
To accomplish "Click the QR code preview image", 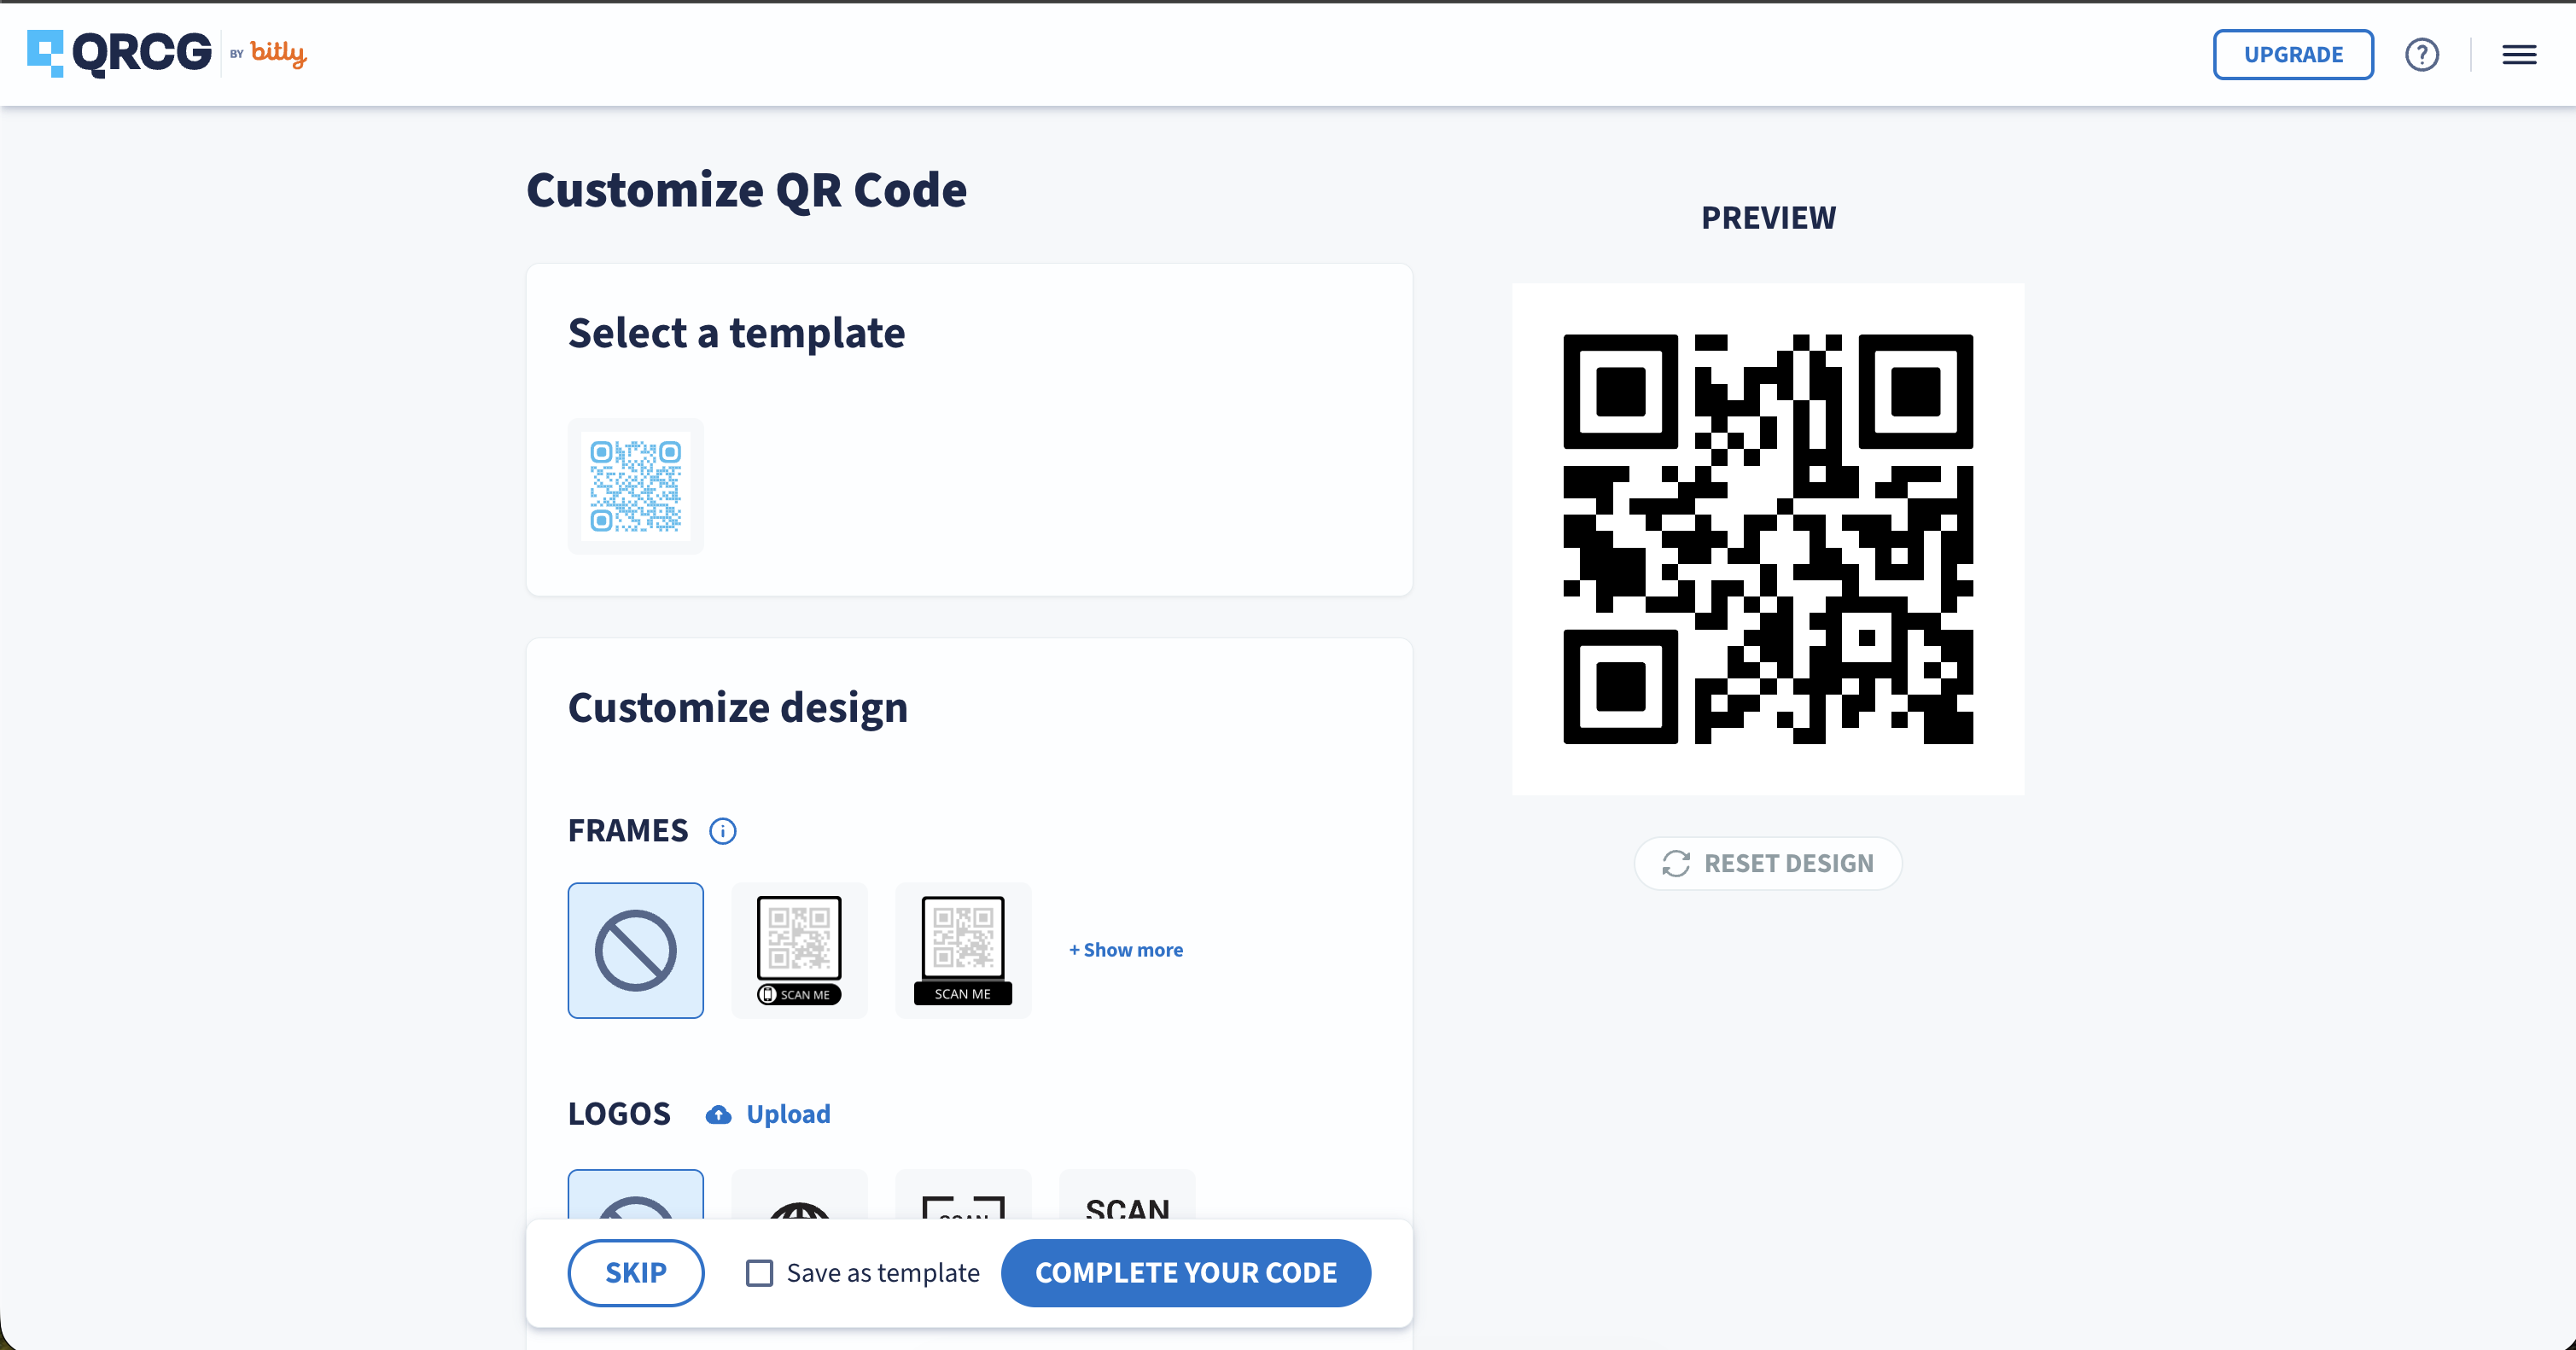I will (1768, 539).
